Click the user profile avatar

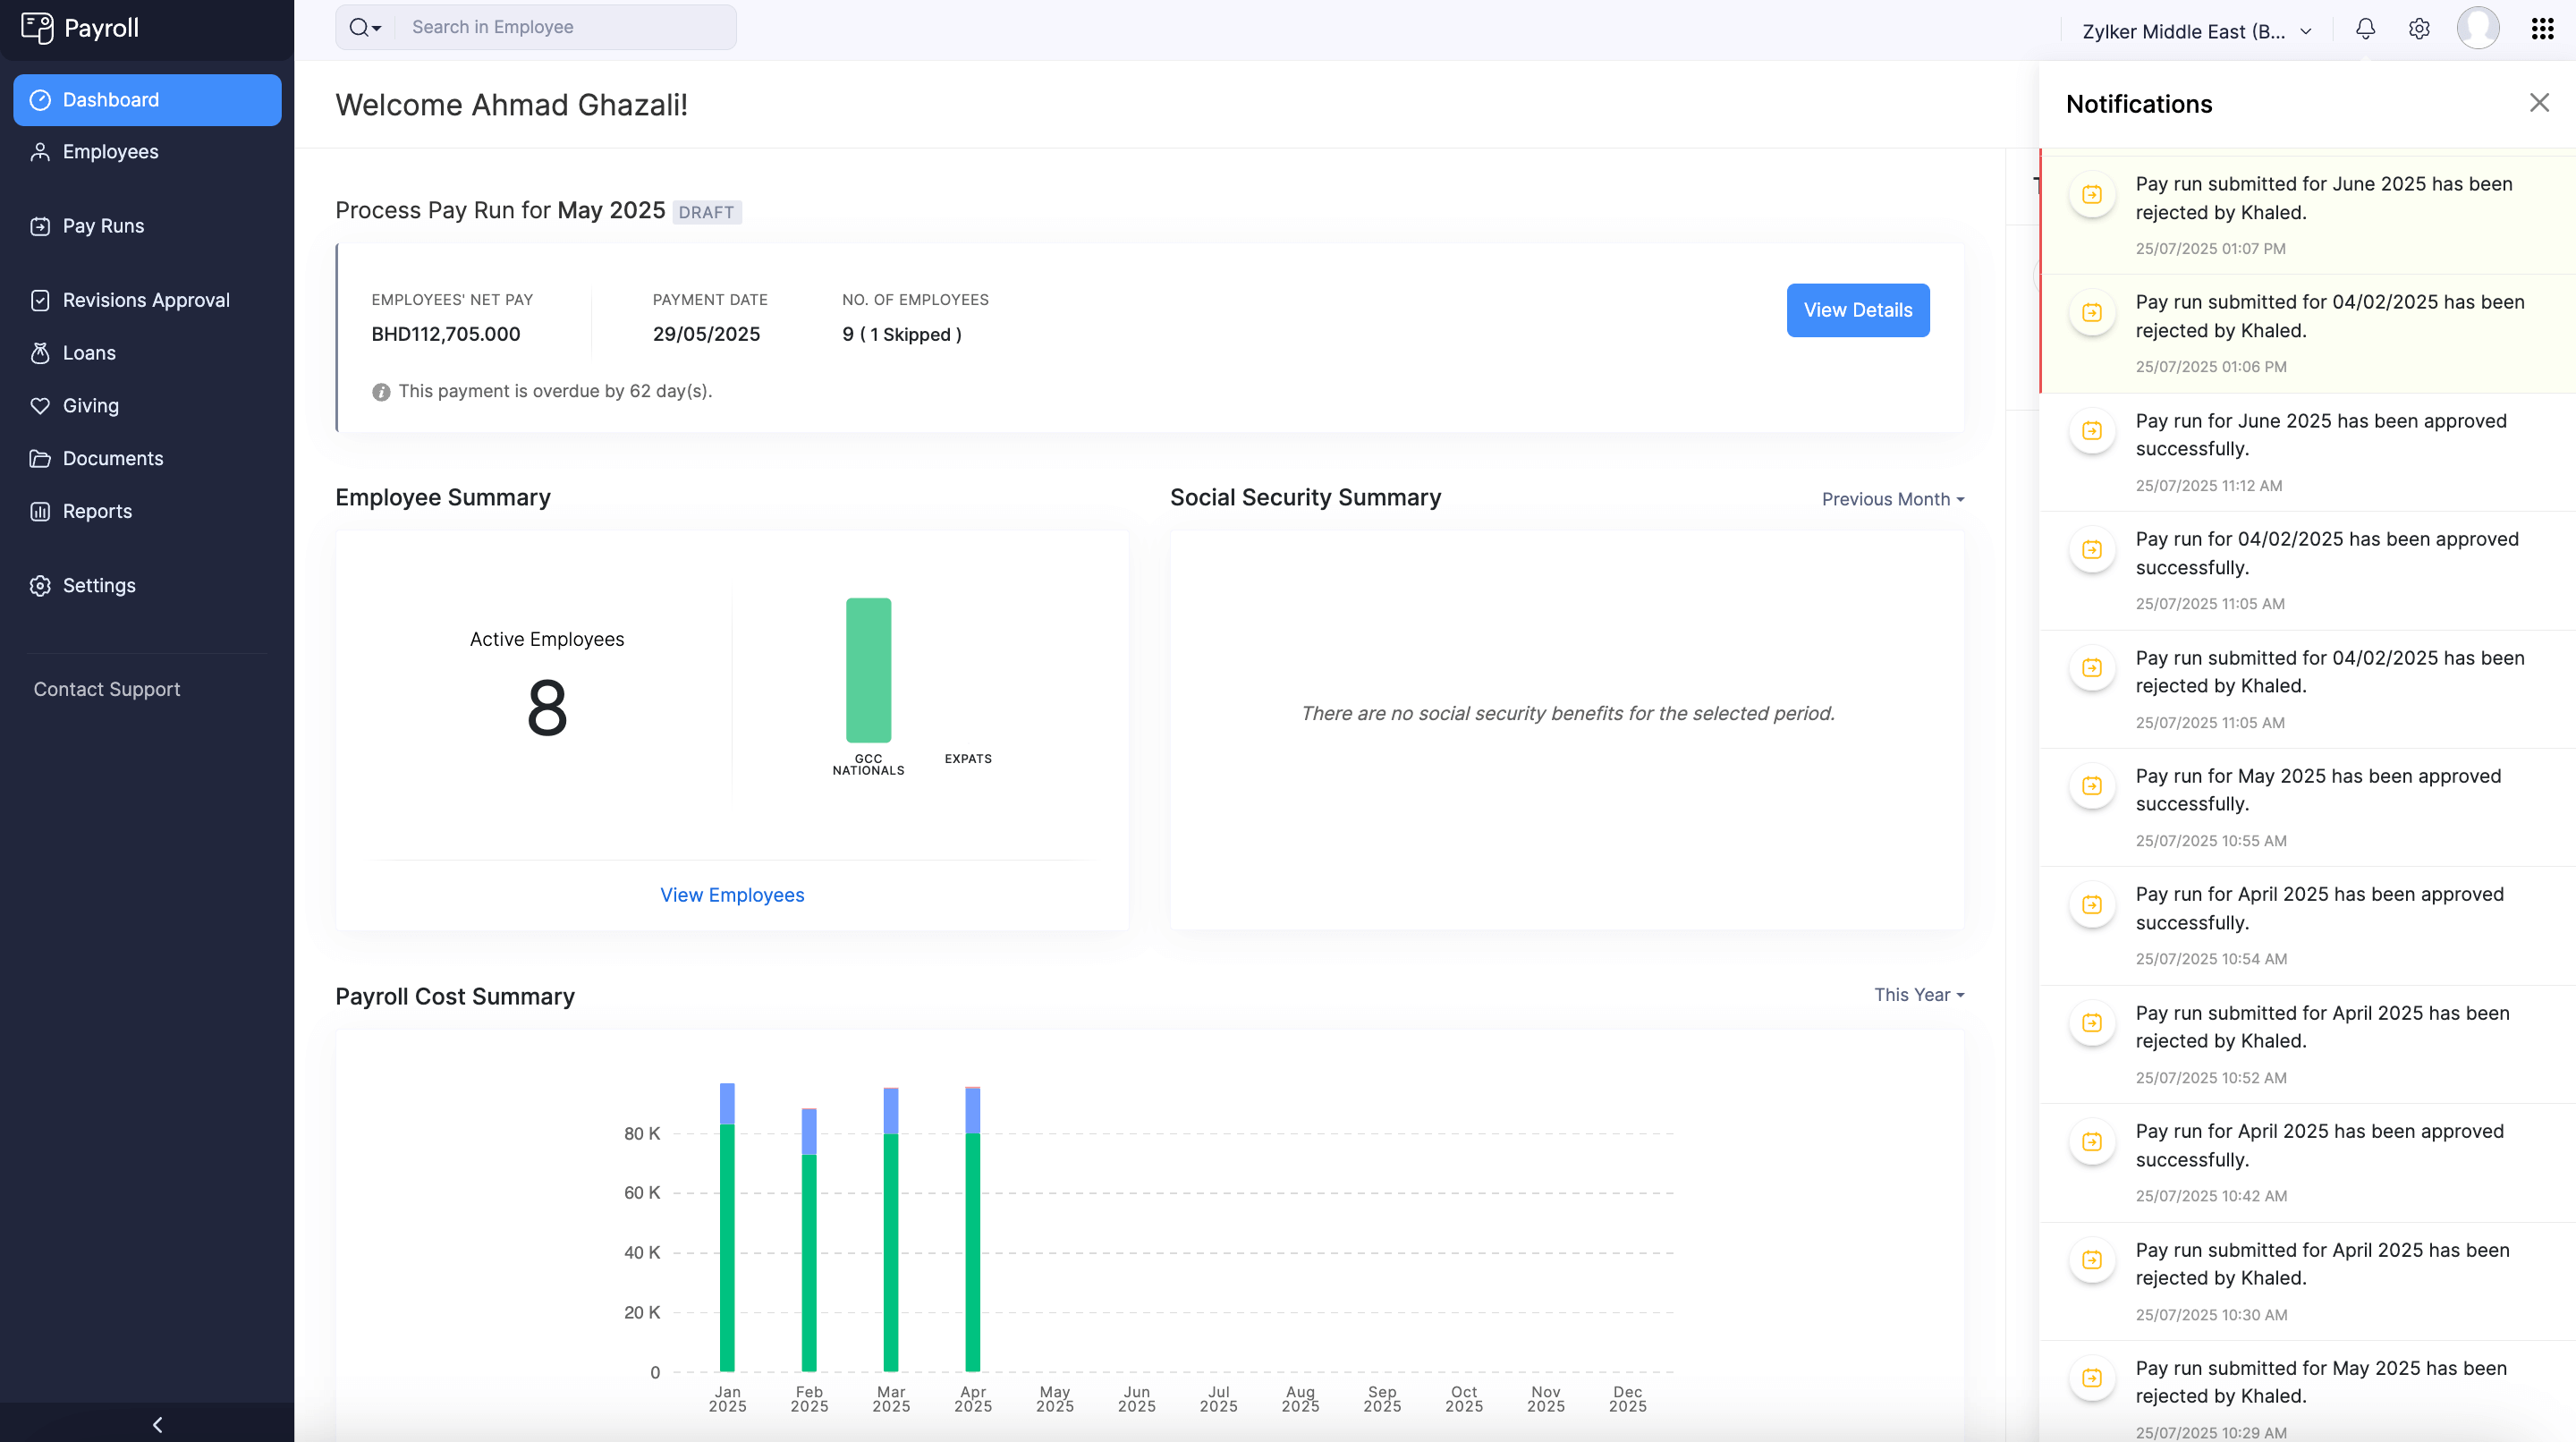click(2477, 28)
